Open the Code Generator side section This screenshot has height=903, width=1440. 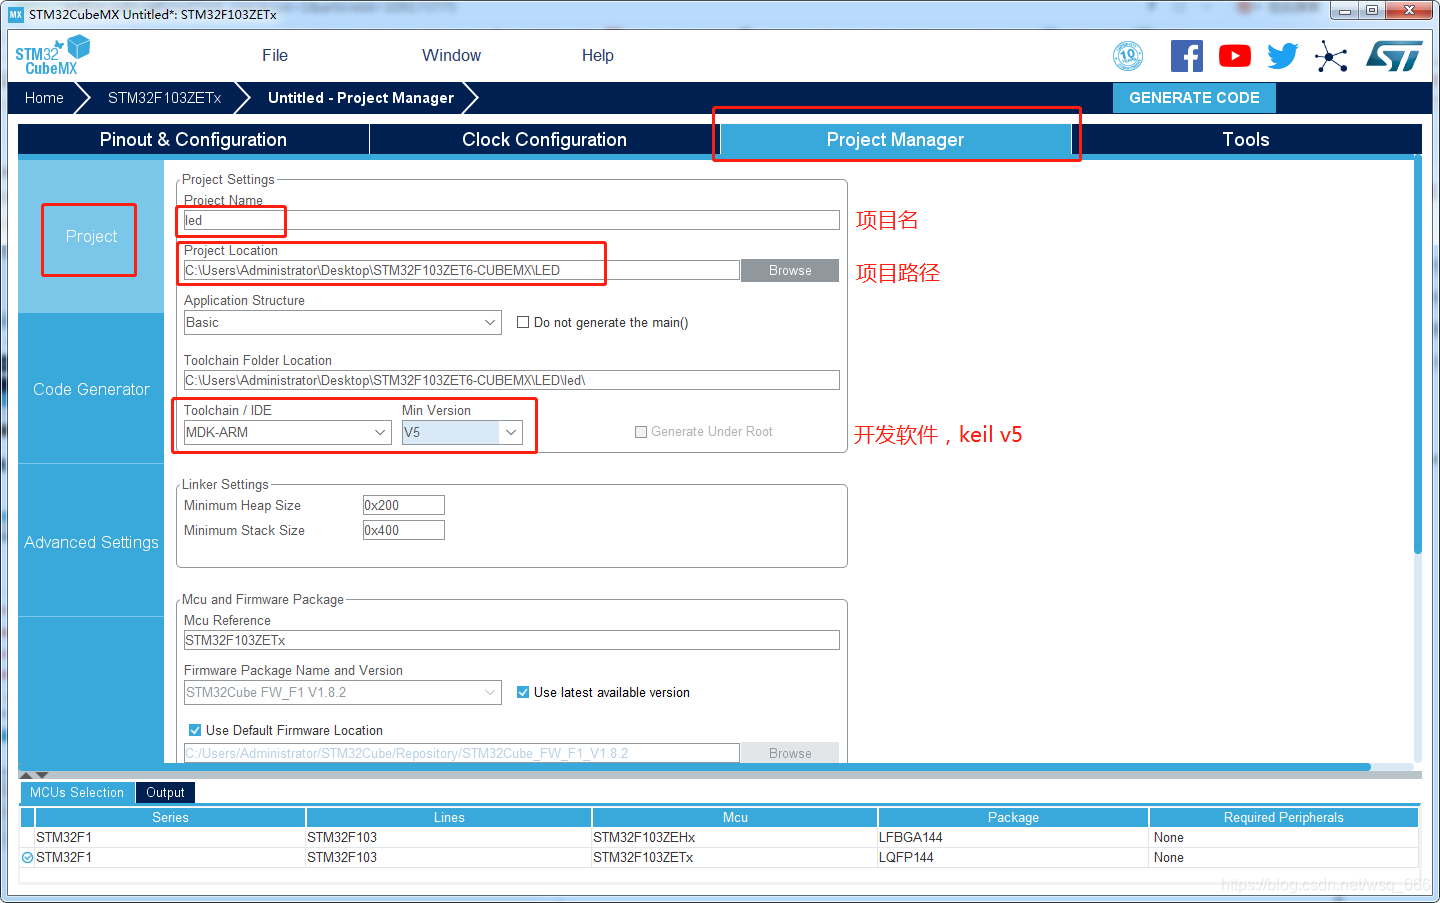click(x=91, y=390)
